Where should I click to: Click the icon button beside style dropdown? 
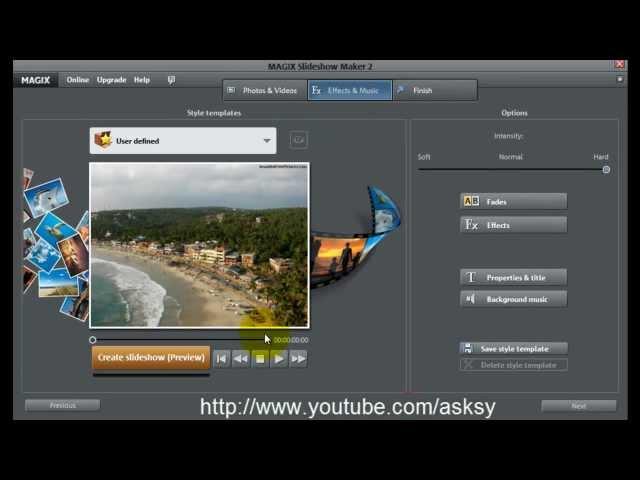coord(299,140)
